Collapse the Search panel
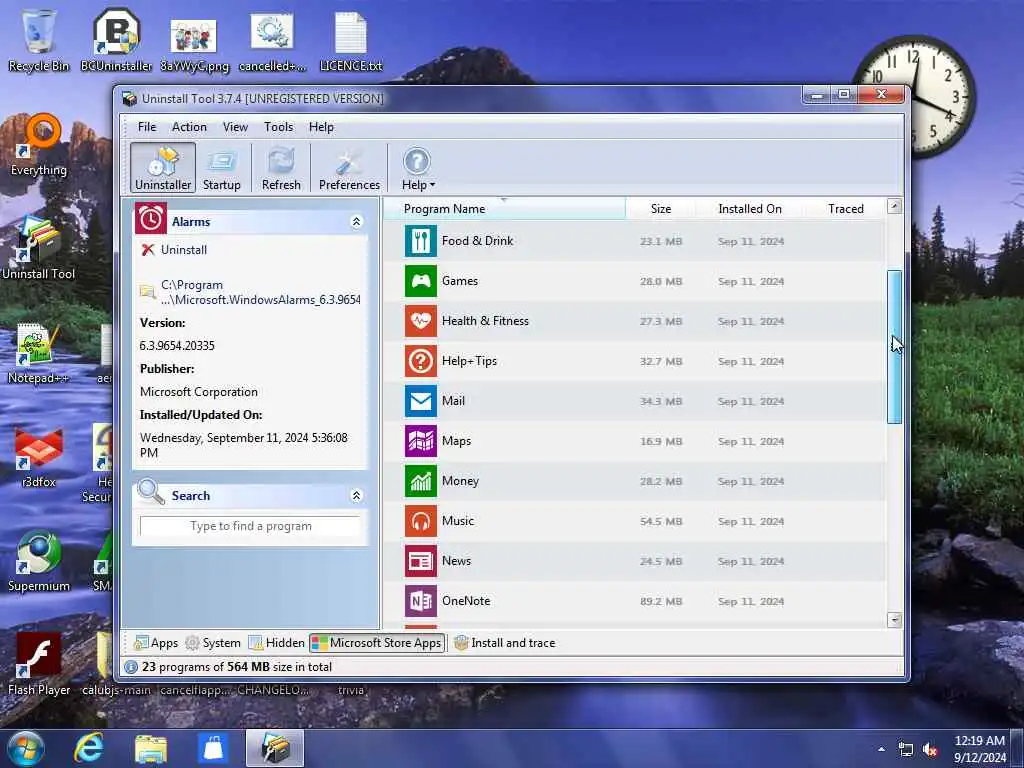 coord(357,496)
